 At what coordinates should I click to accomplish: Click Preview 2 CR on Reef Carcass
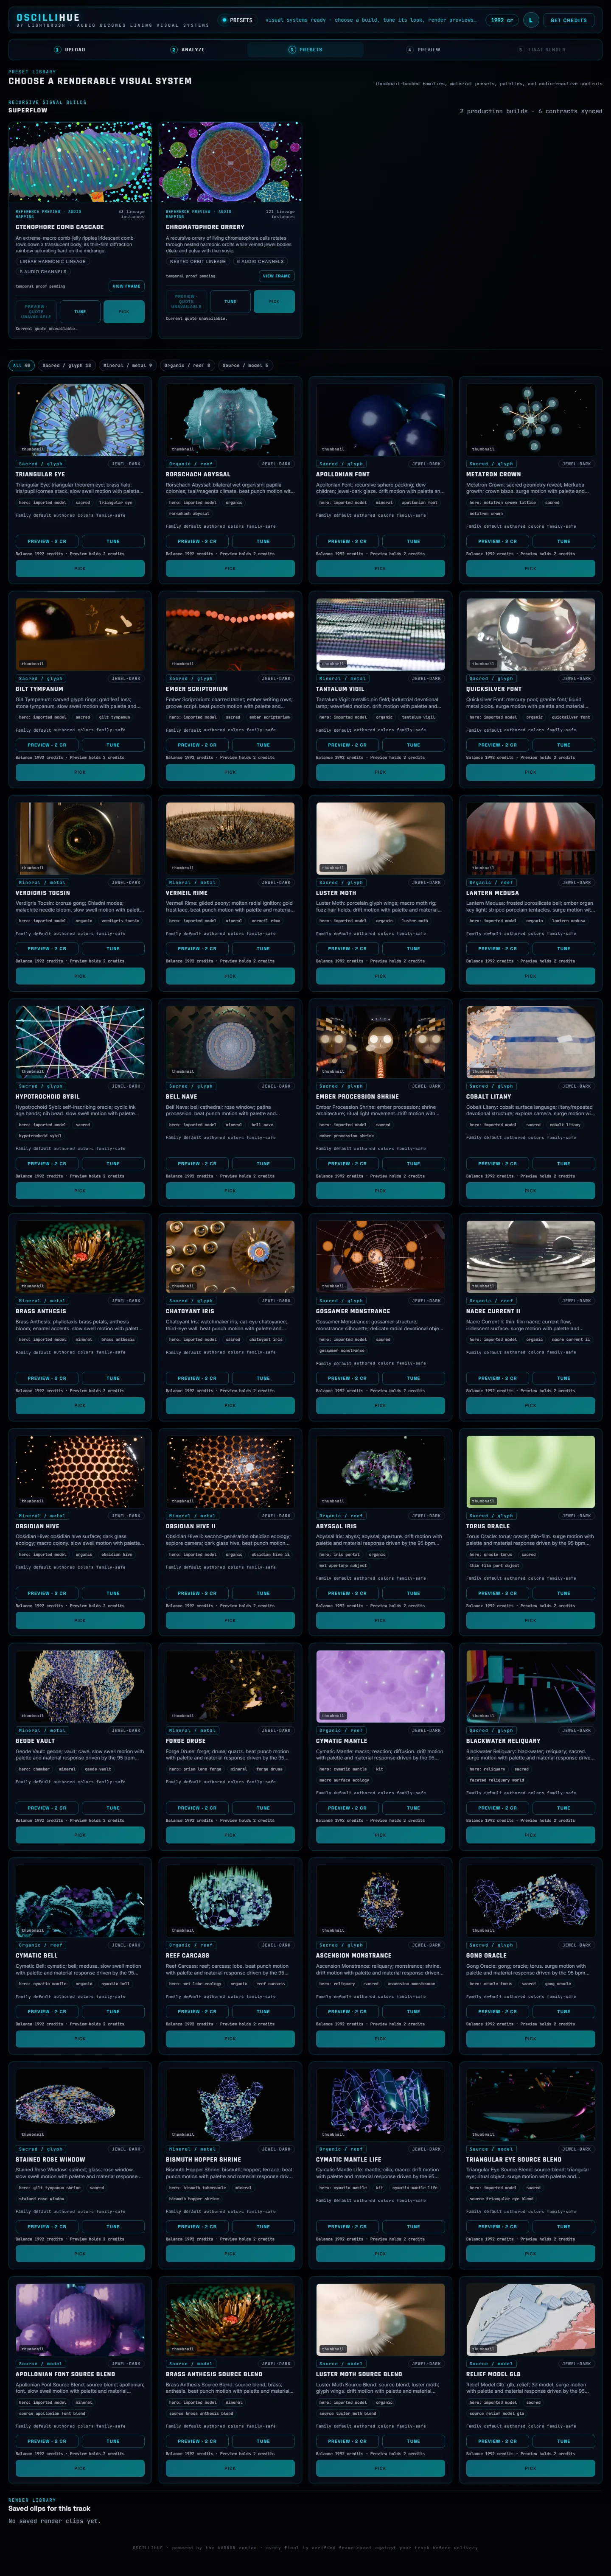pyautogui.click(x=197, y=2011)
